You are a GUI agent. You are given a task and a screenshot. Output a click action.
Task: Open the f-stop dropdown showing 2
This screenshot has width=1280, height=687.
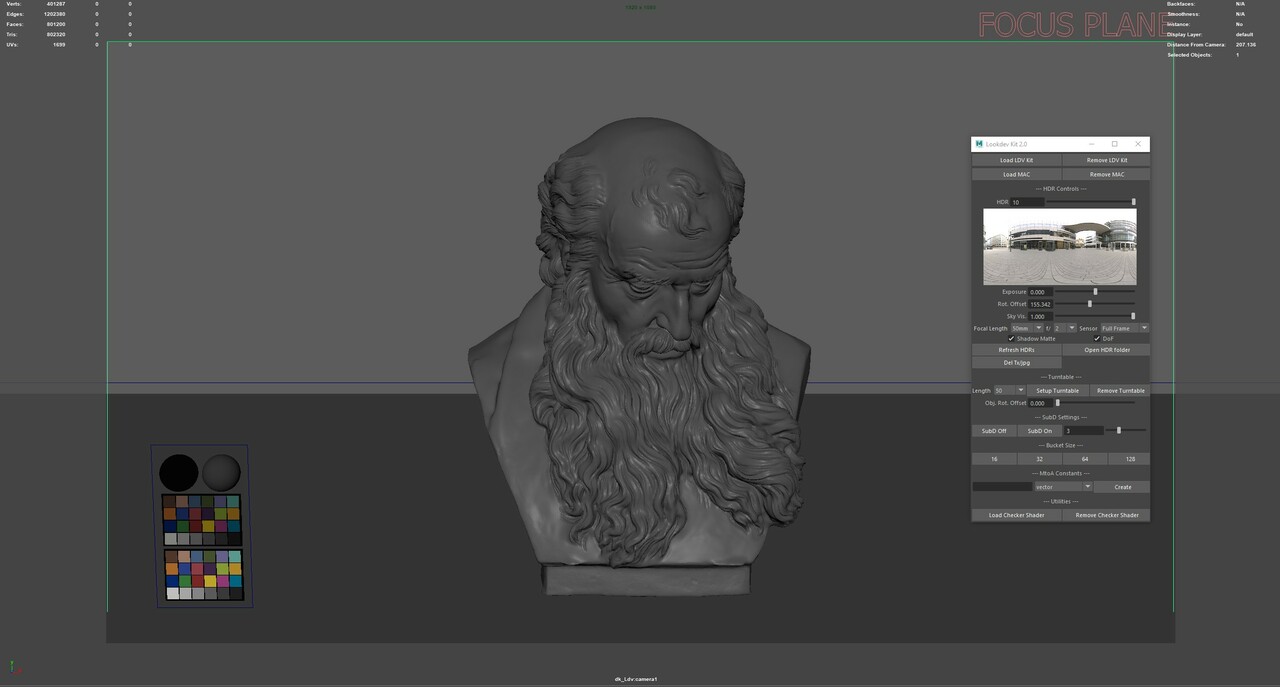pyautogui.click(x=1065, y=328)
